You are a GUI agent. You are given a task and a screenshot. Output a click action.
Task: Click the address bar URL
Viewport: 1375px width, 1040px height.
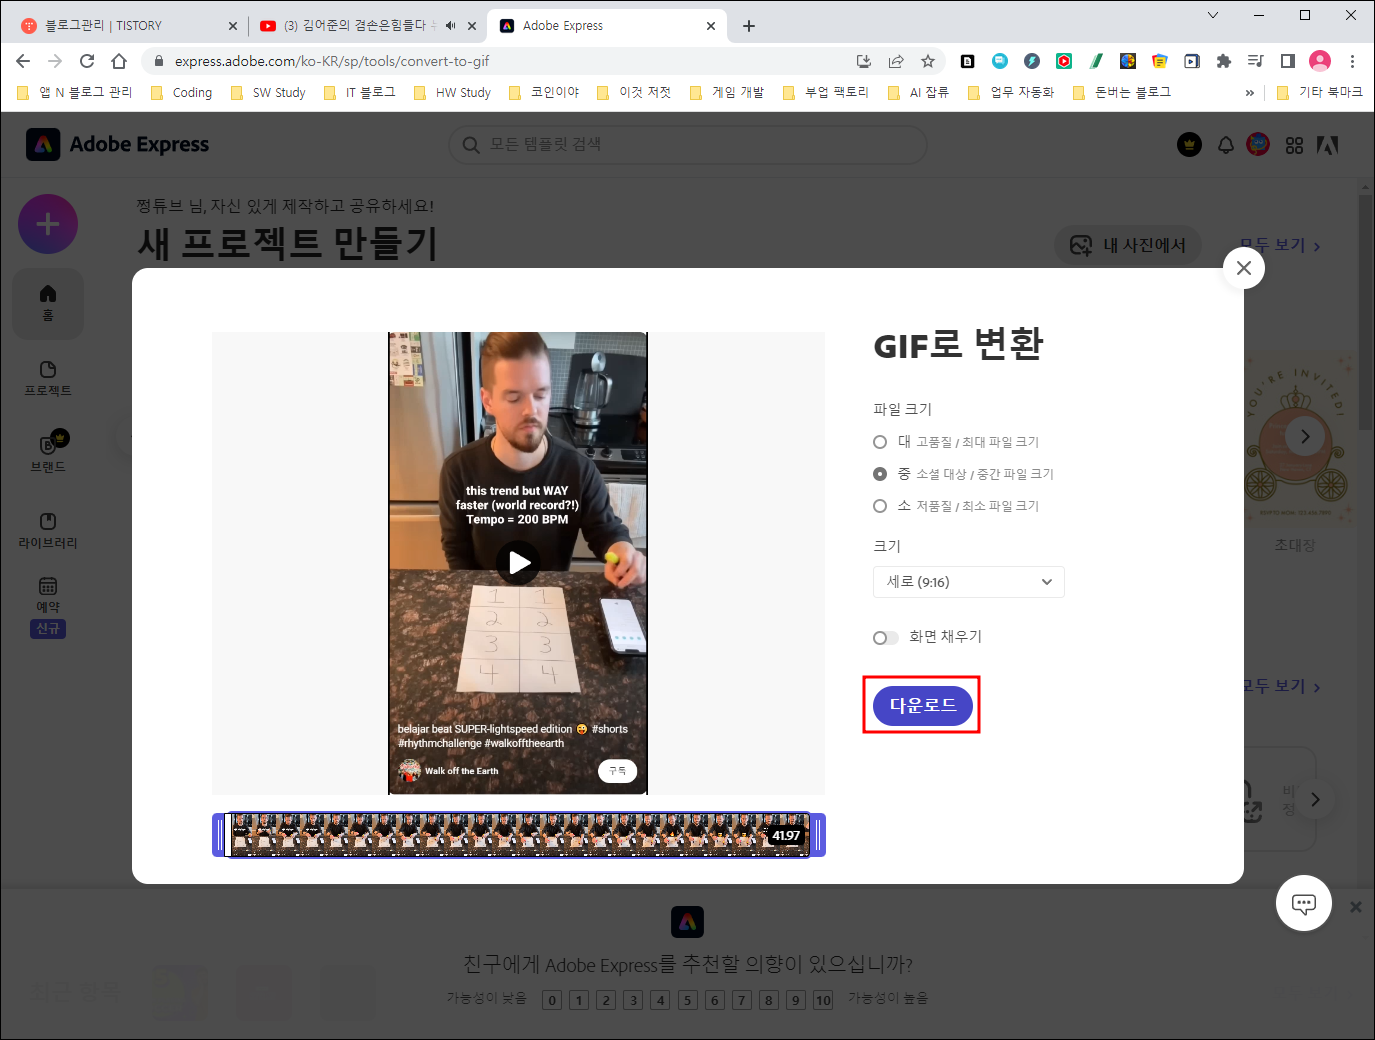coord(332,61)
